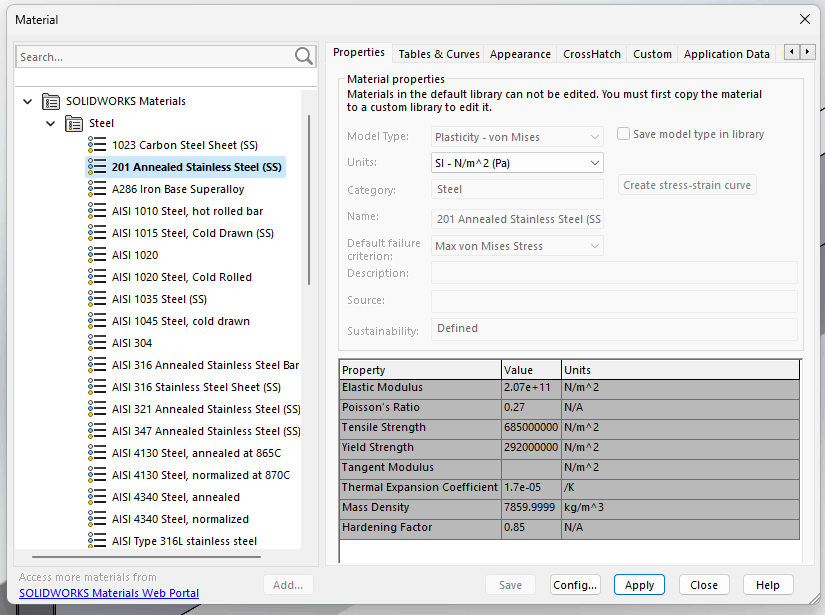
Task: Click the AISI 4130 Steel normalized at 870C icon
Action: pos(97,475)
